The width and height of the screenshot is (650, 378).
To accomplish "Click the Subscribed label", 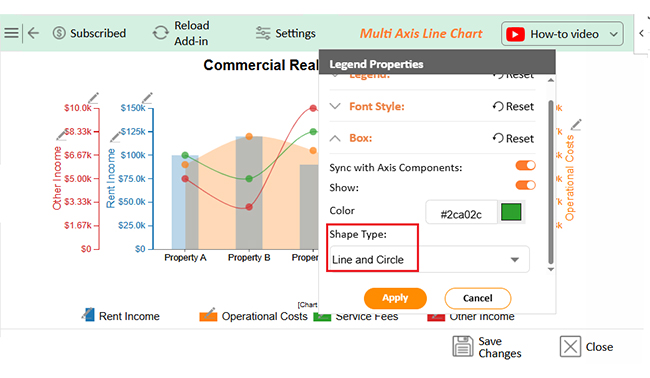I will [x=98, y=33].
